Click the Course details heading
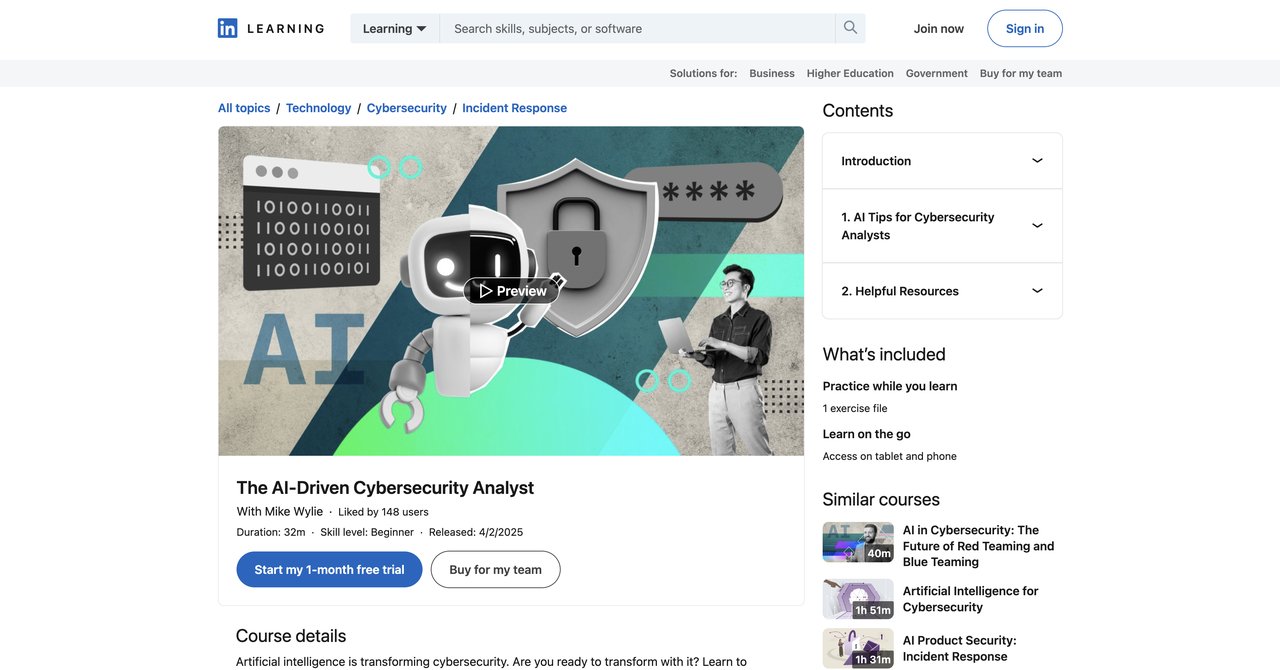The height and width of the screenshot is (670, 1280). tap(291, 636)
